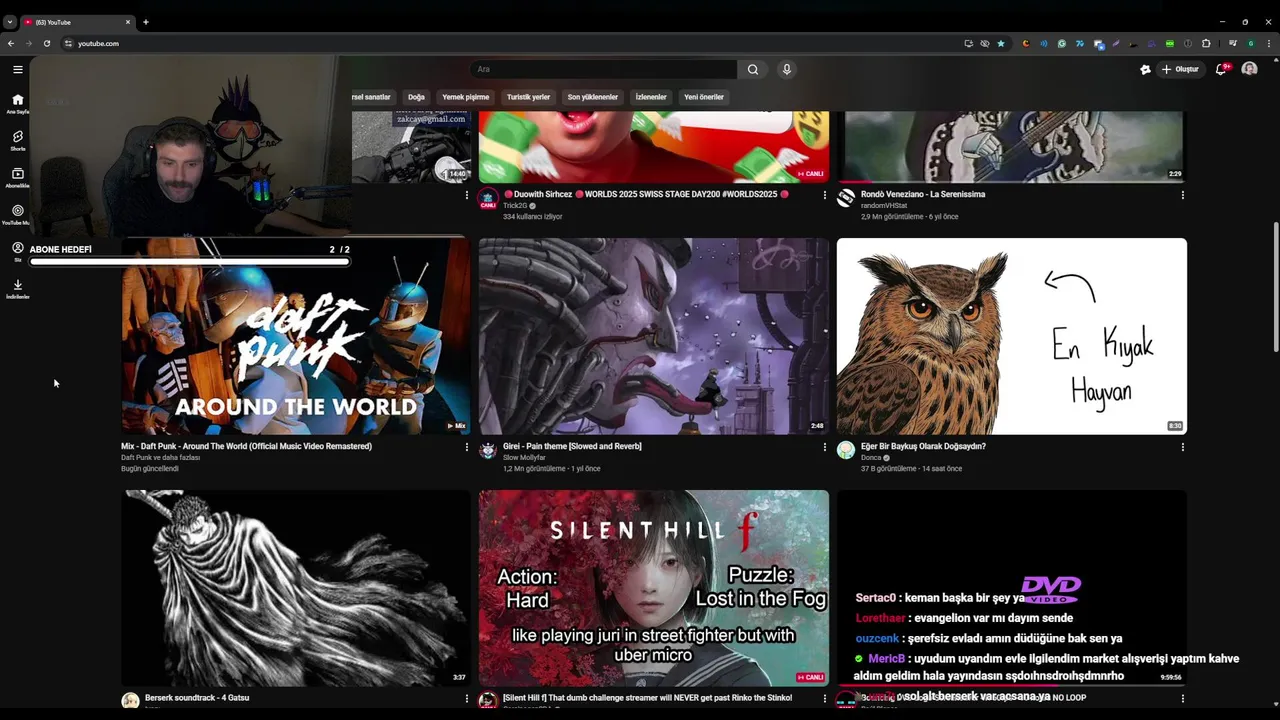Click the install app icon in address bar

[968, 43]
